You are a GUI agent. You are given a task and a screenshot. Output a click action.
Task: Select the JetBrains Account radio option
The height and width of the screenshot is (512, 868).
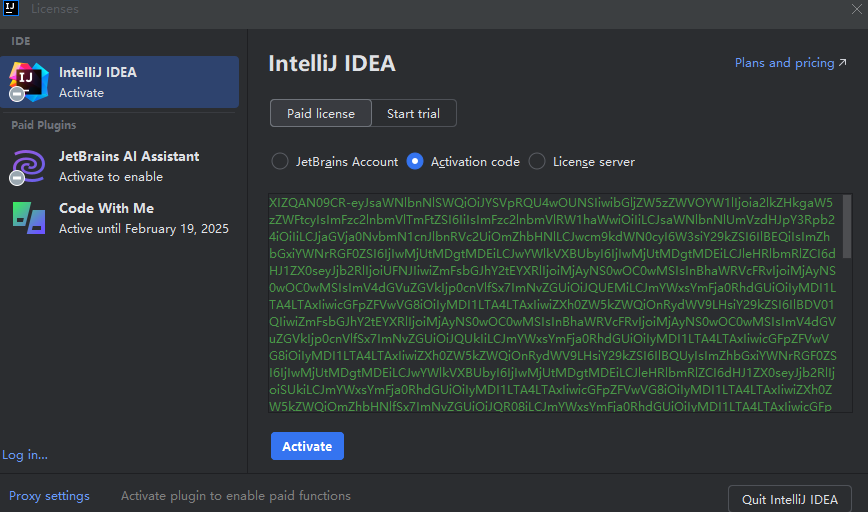(280, 161)
